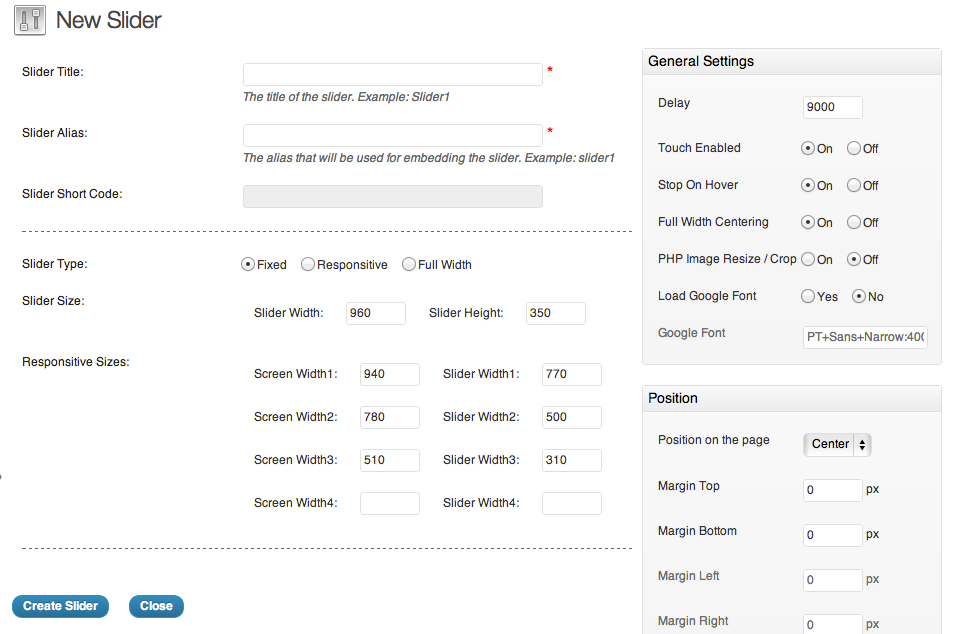Click the Margin Left input field

[832, 580]
